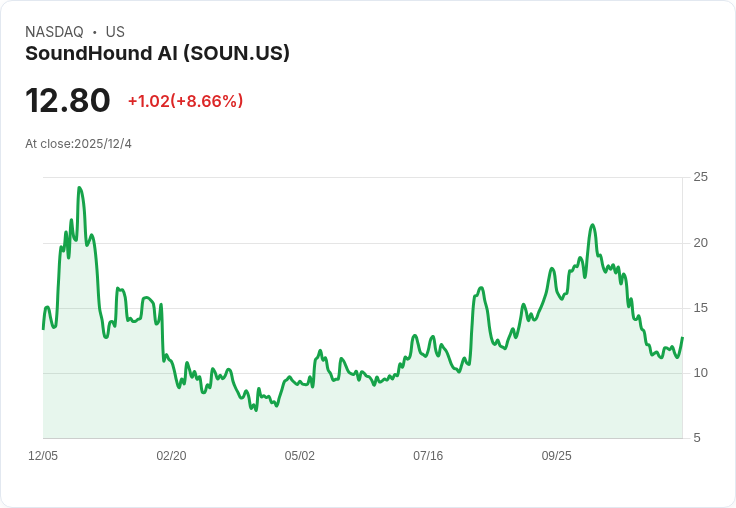736x508 pixels.
Task: Click the red +1.02(+8.66%) change value
Action: (185, 101)
